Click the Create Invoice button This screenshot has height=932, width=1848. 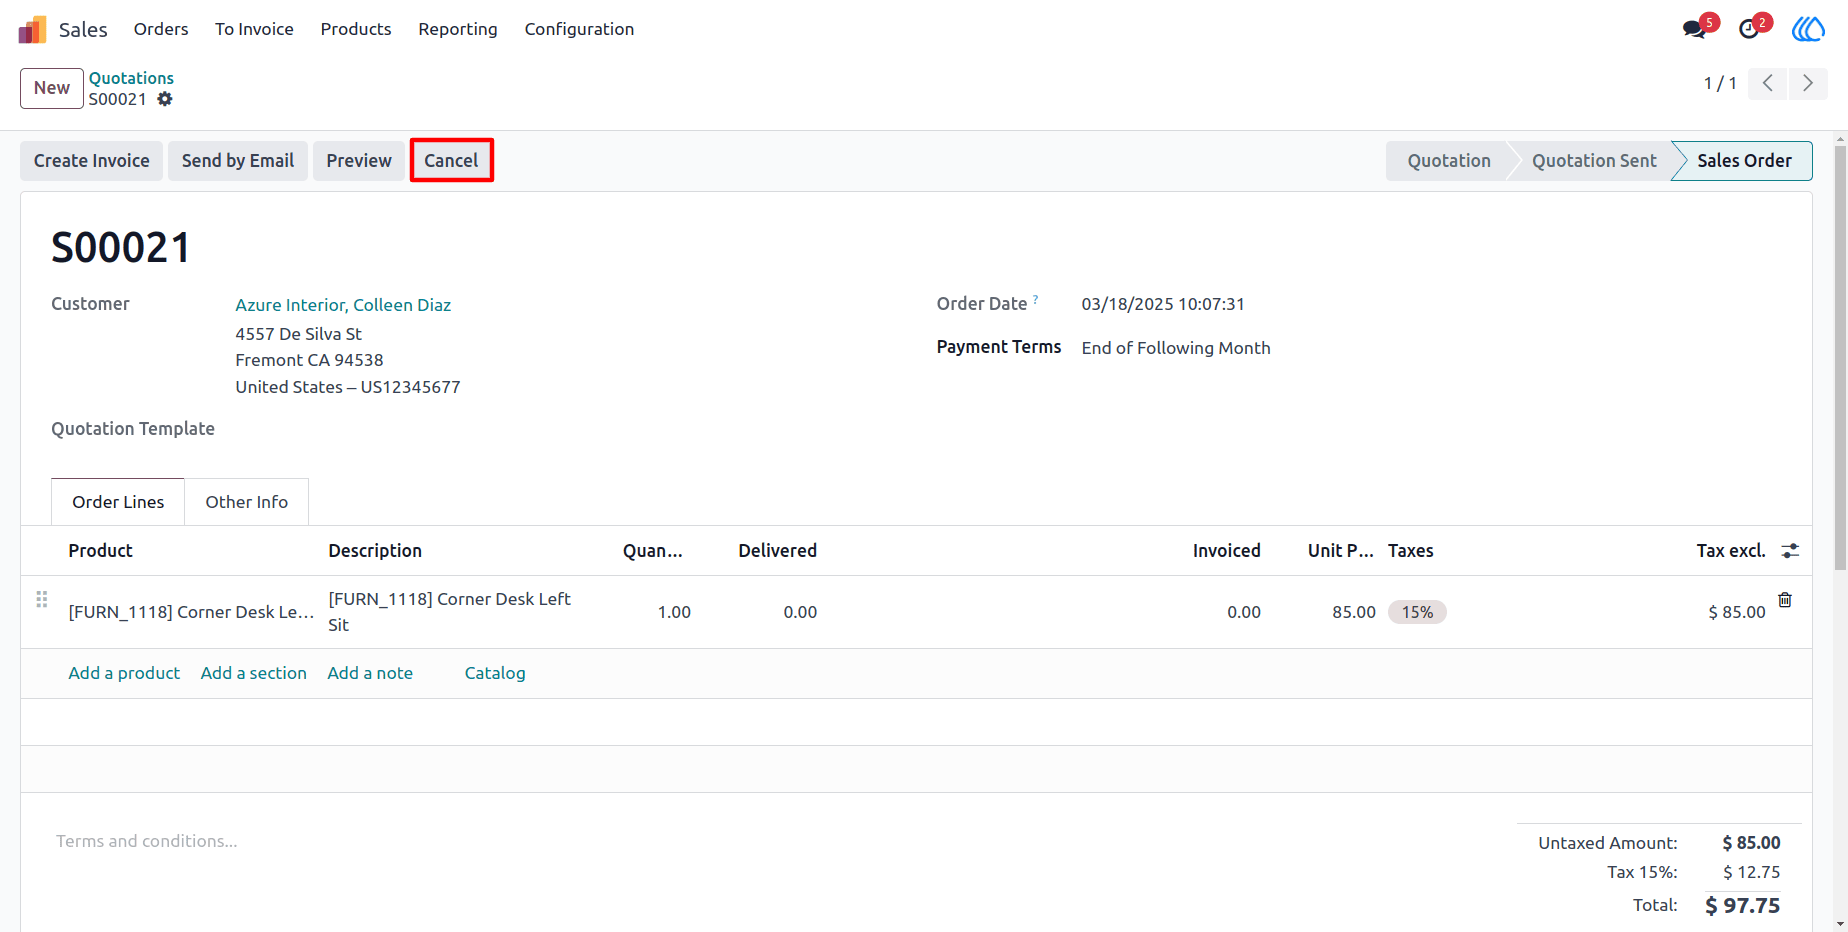(x=92, y=161)
